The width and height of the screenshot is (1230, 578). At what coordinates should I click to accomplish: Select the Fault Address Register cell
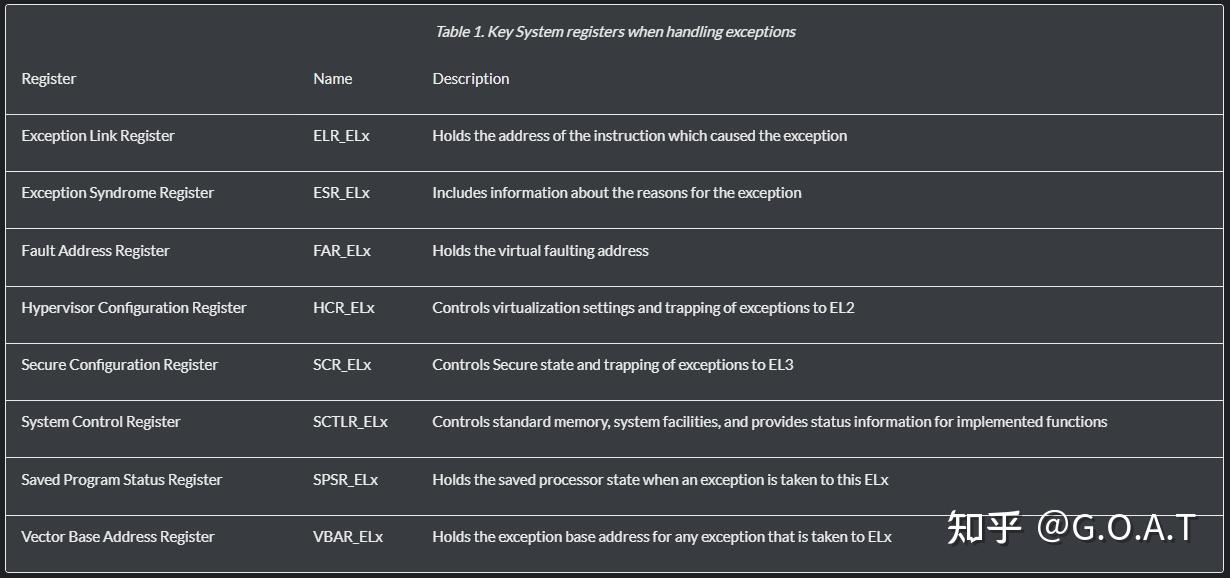click(x=96, y=251)
